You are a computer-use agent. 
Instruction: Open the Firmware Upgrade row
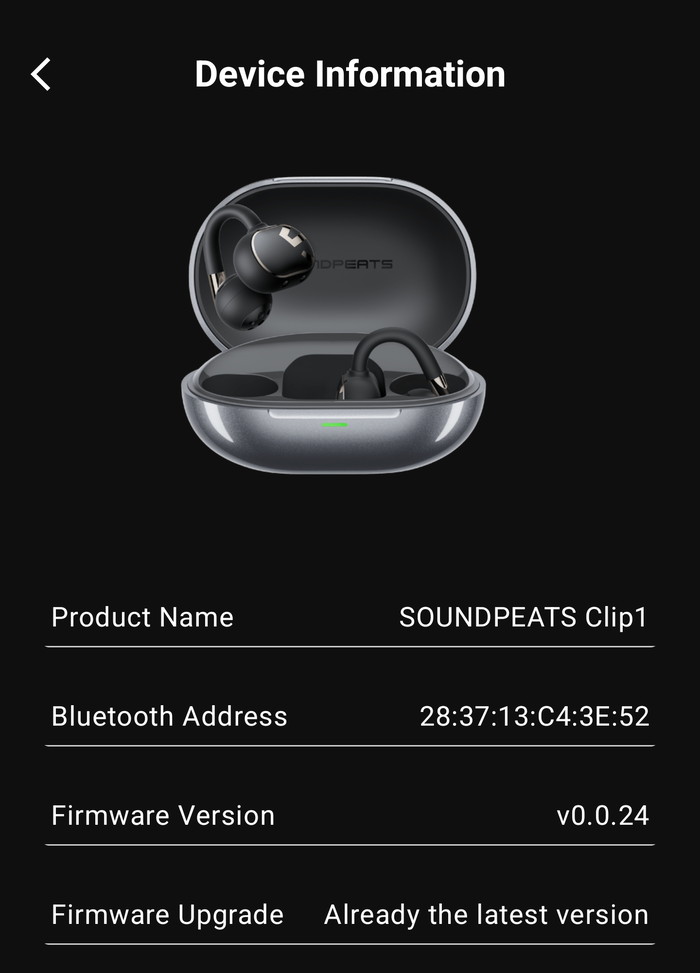click(350, 915)
